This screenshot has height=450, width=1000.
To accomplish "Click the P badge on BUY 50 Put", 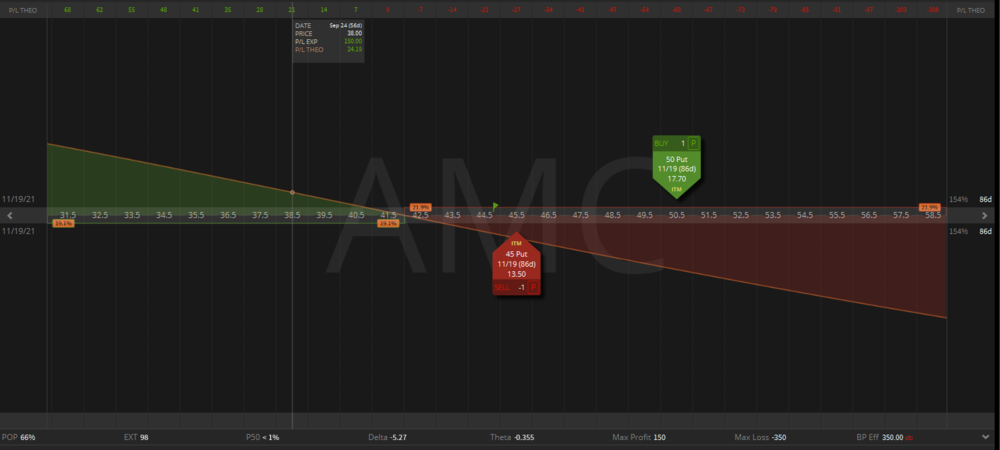I will [x=694, y=143].
